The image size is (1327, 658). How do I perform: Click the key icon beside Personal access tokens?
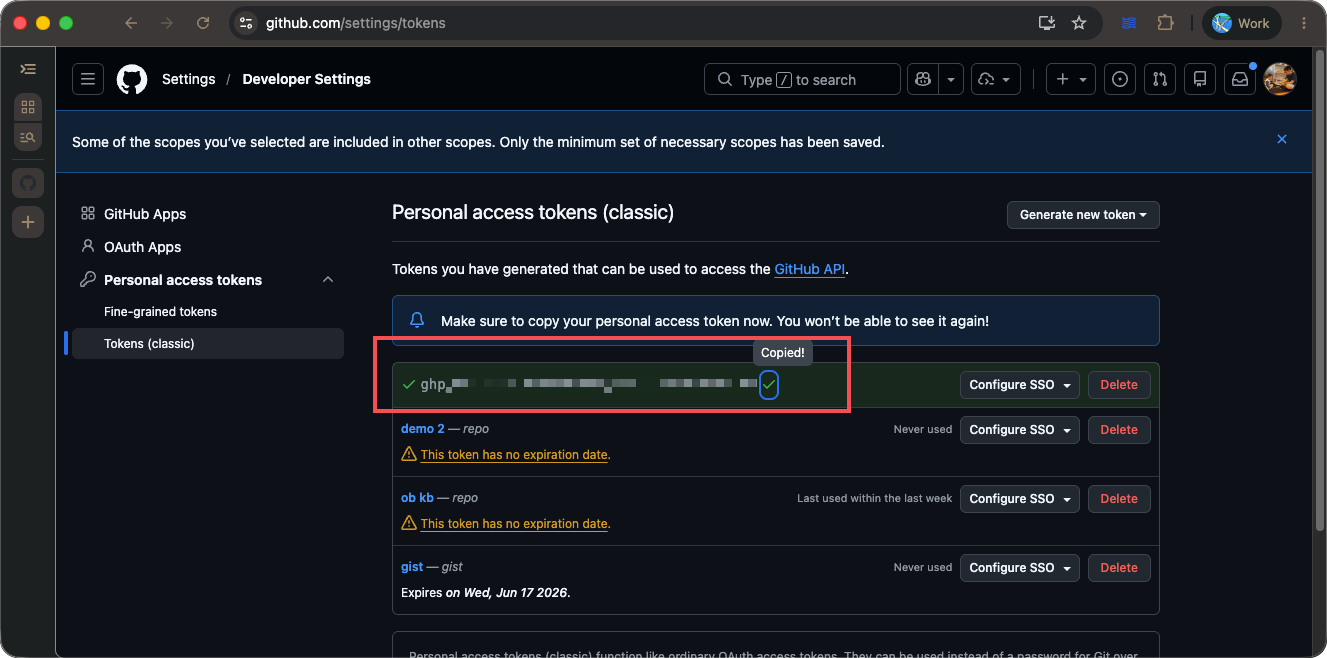(x=88, y=280)
